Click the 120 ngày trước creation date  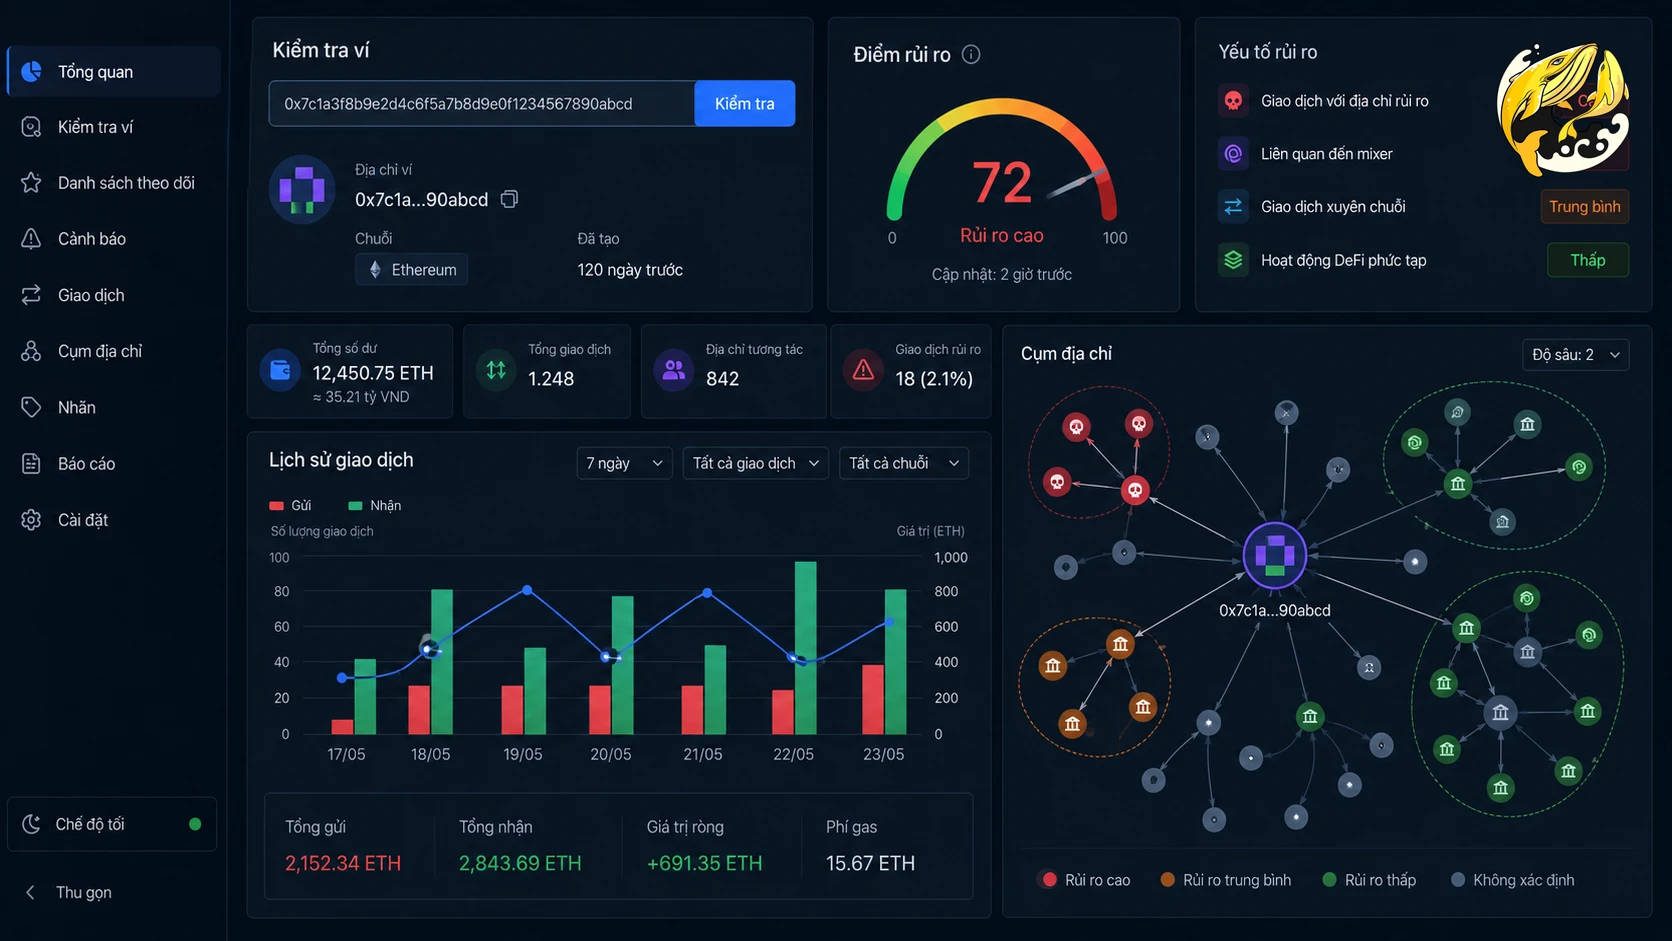(630, 270)
